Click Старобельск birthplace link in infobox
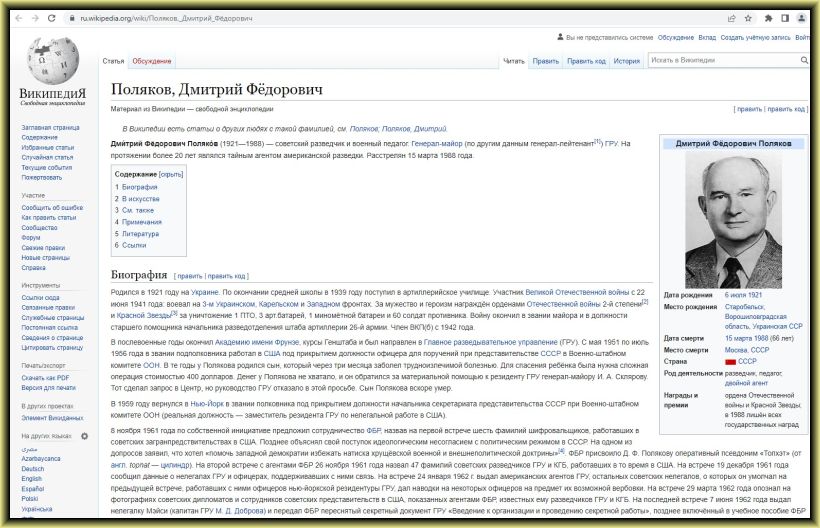 click(744, 307)
